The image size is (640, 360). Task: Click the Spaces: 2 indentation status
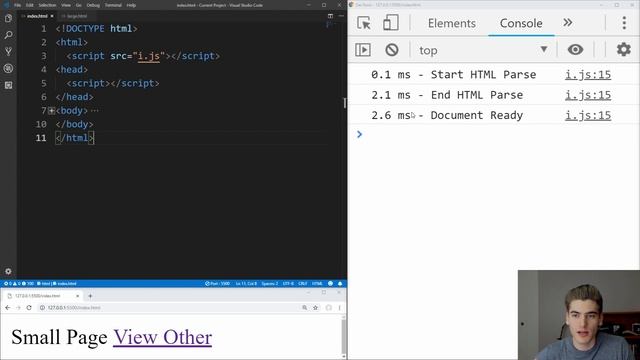click(x=269, y=284)
